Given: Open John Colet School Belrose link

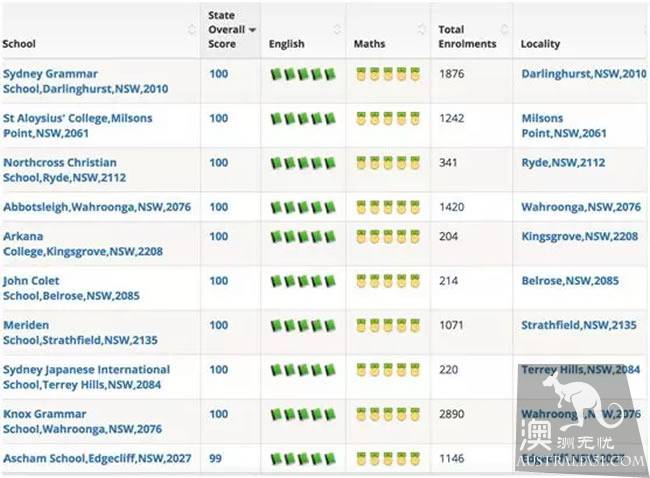Looking at the screenshot, I should [x=71, y=288].
